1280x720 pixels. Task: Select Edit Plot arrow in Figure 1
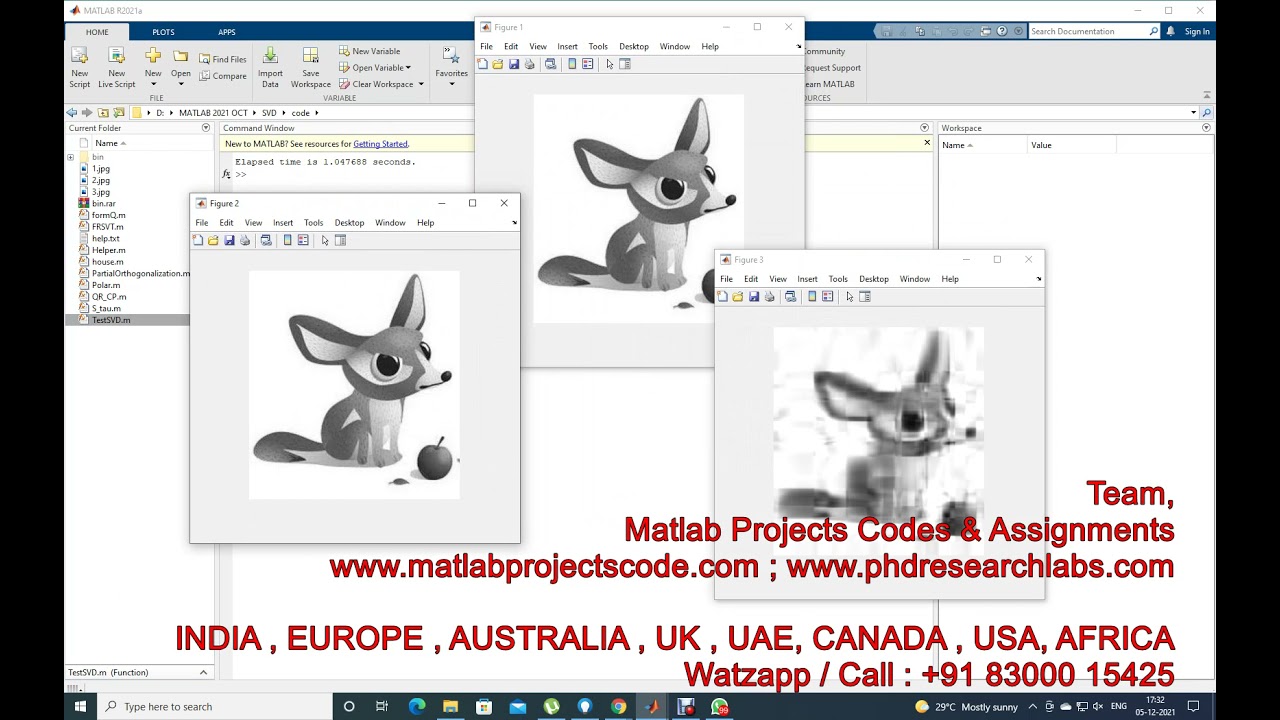(610, 64)
